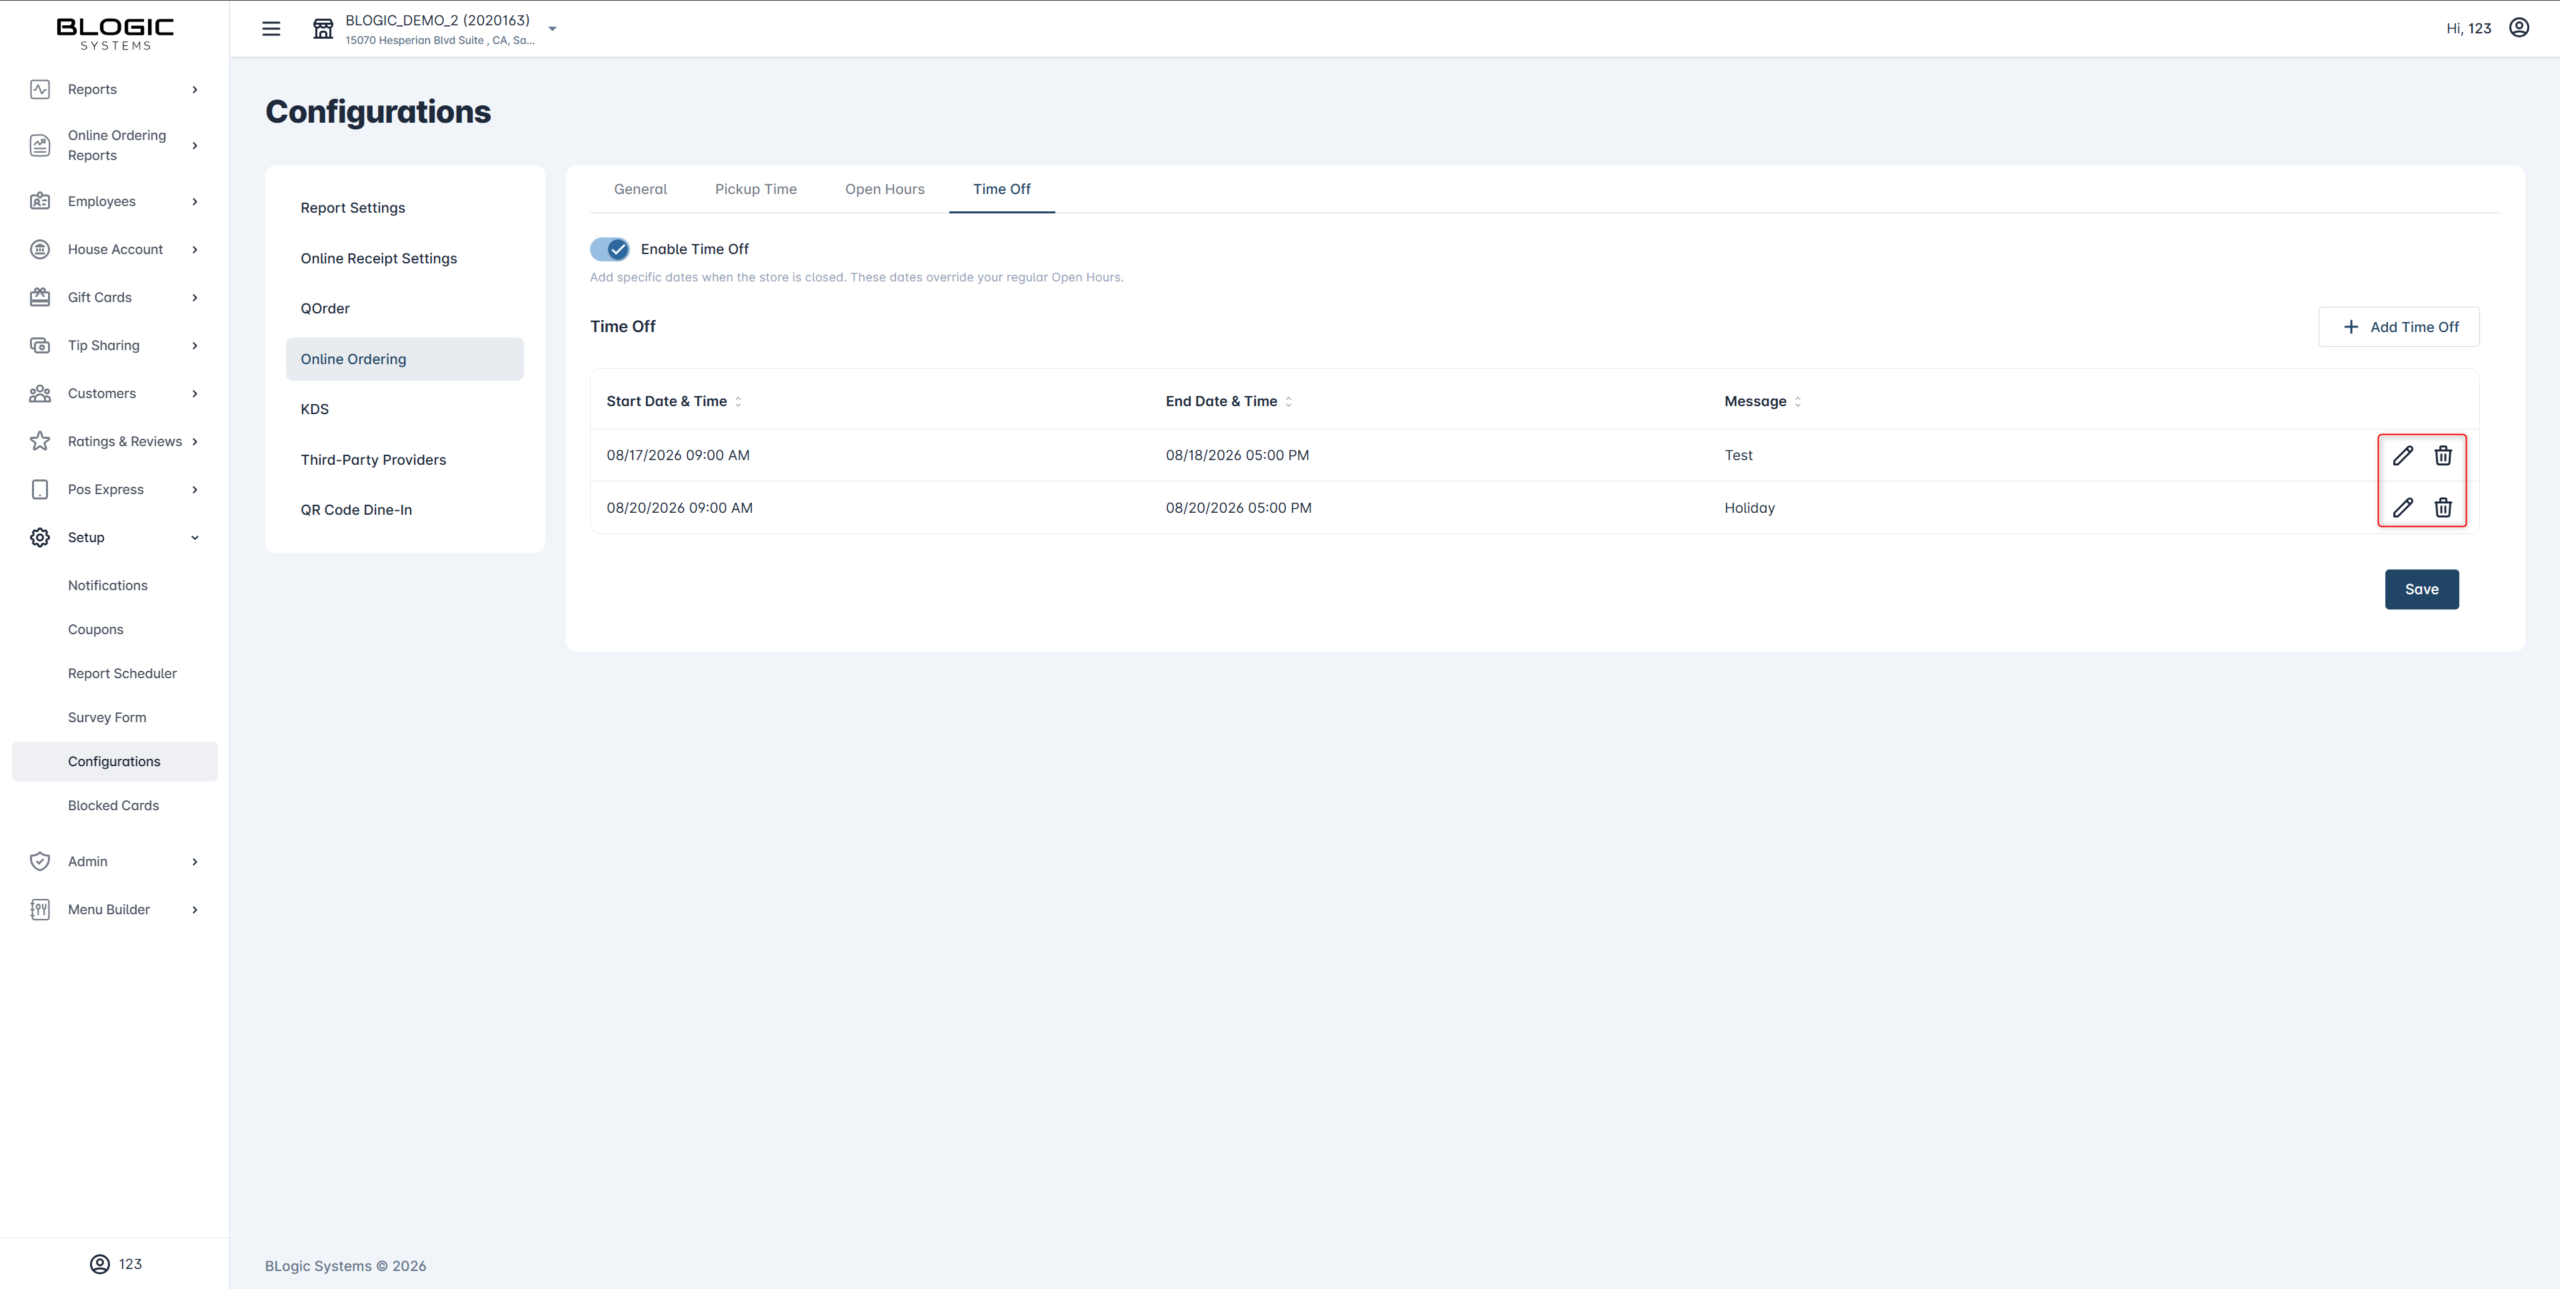Open Survey Form under Setup
The width and height of the screenshot is (2560, 1289).
[114, 717]
